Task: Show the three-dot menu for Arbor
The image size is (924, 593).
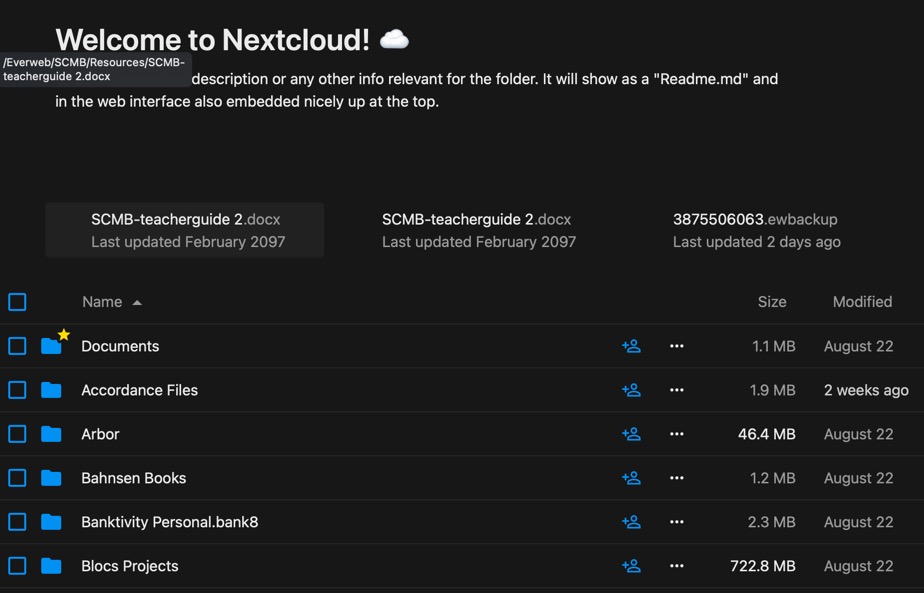Action: coord(676,434)
